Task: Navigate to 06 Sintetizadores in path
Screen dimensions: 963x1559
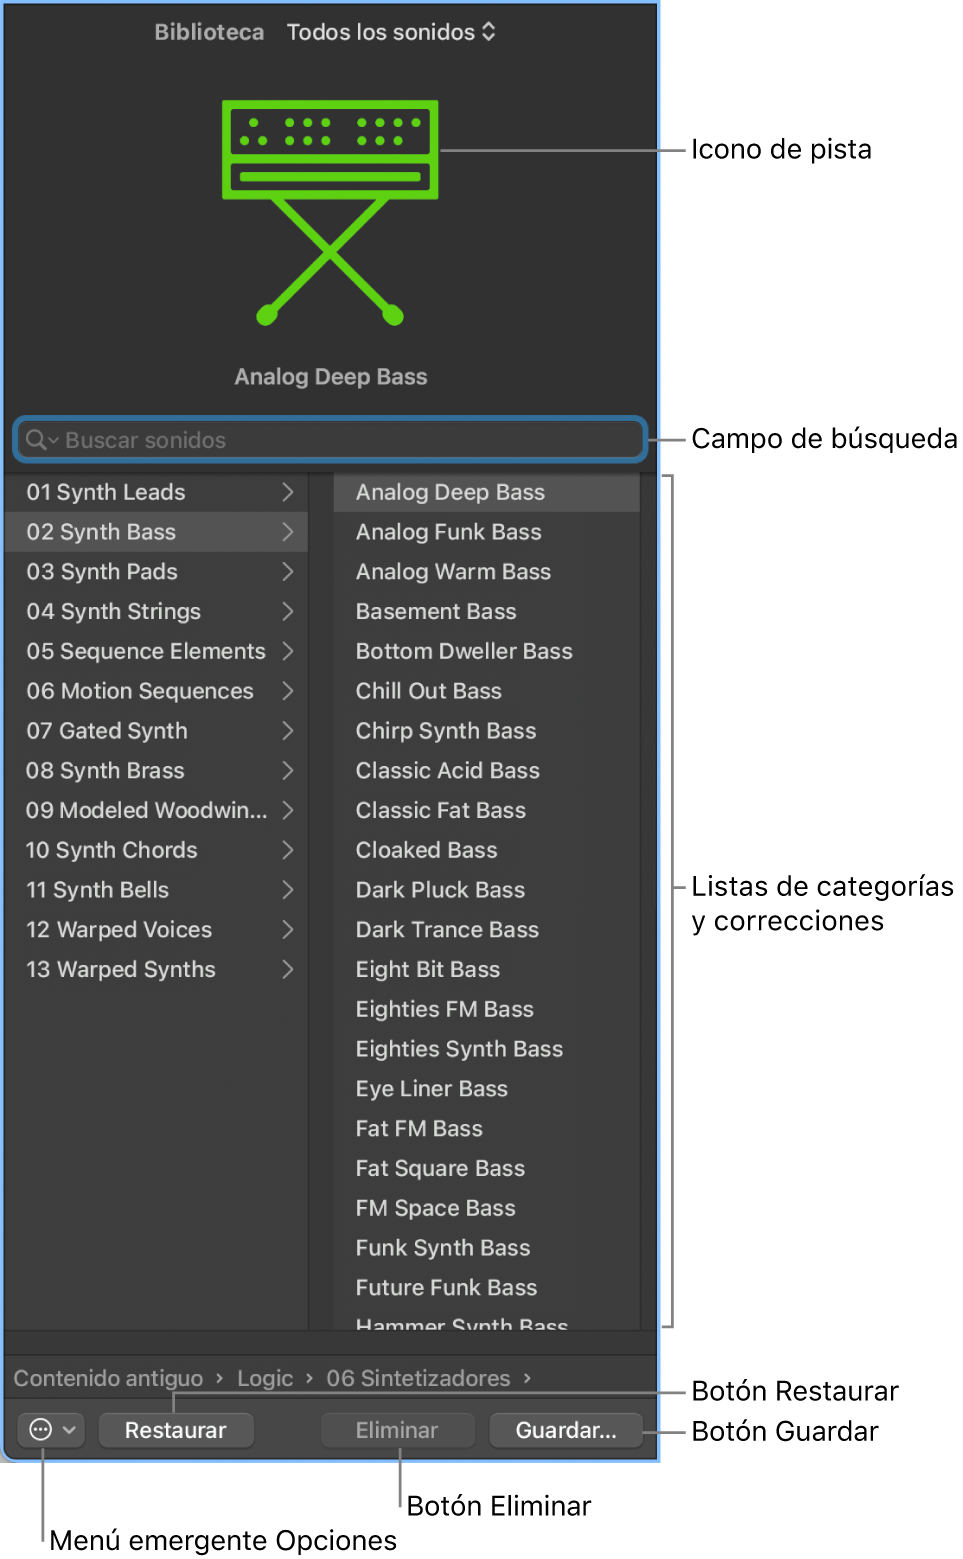Action: coord(418,1378)
